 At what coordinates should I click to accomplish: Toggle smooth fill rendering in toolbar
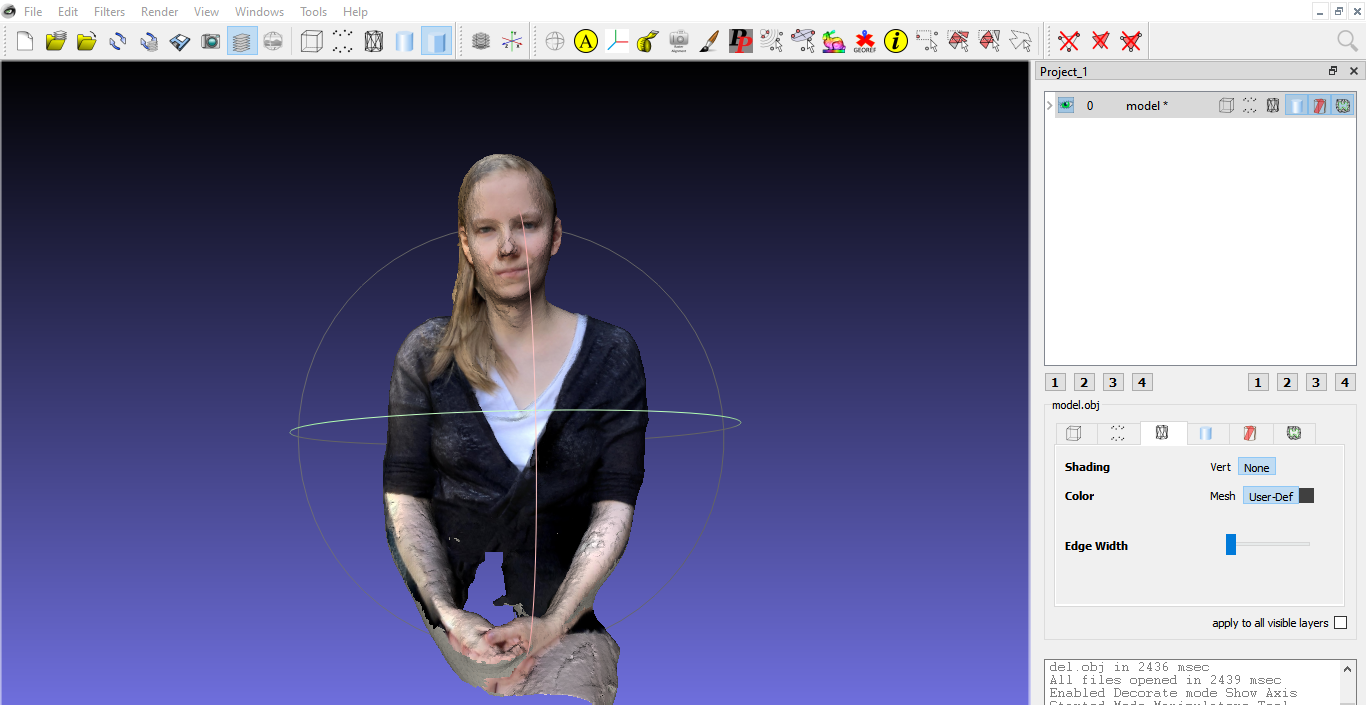click(x=405, y=41)
